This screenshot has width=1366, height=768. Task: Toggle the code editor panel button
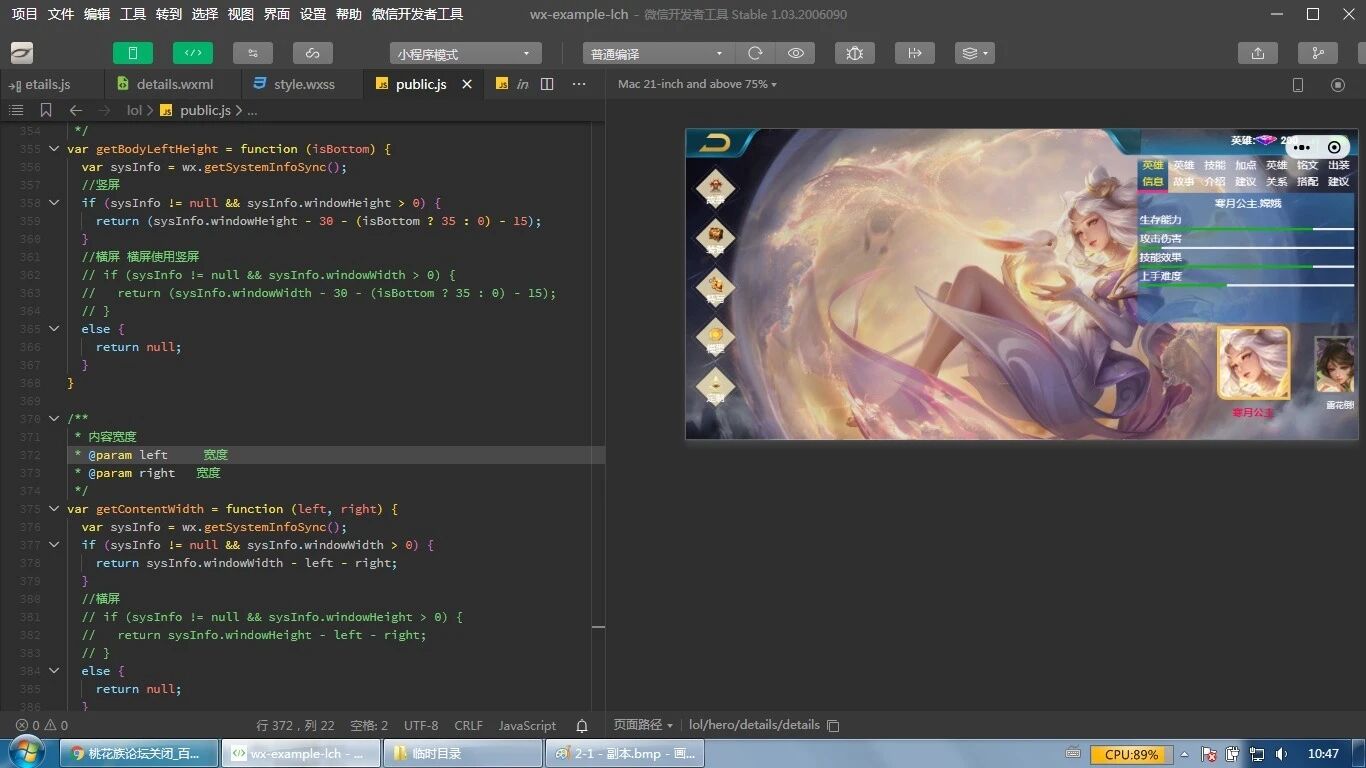click(x=193, y=53)
